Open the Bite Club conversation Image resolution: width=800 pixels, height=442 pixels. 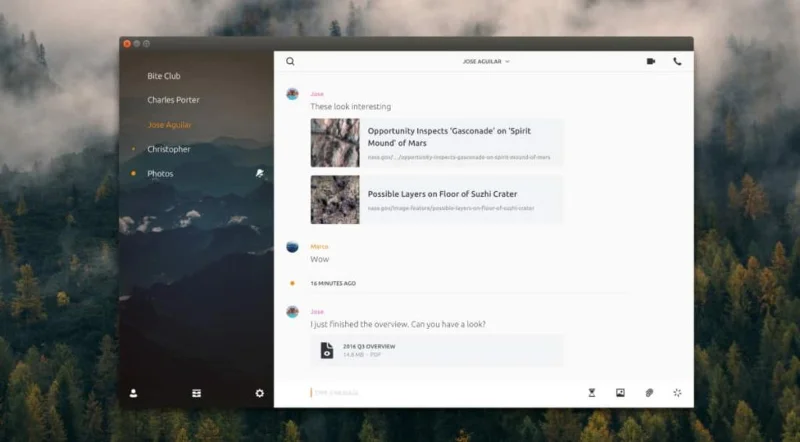(x=164, y=76)
